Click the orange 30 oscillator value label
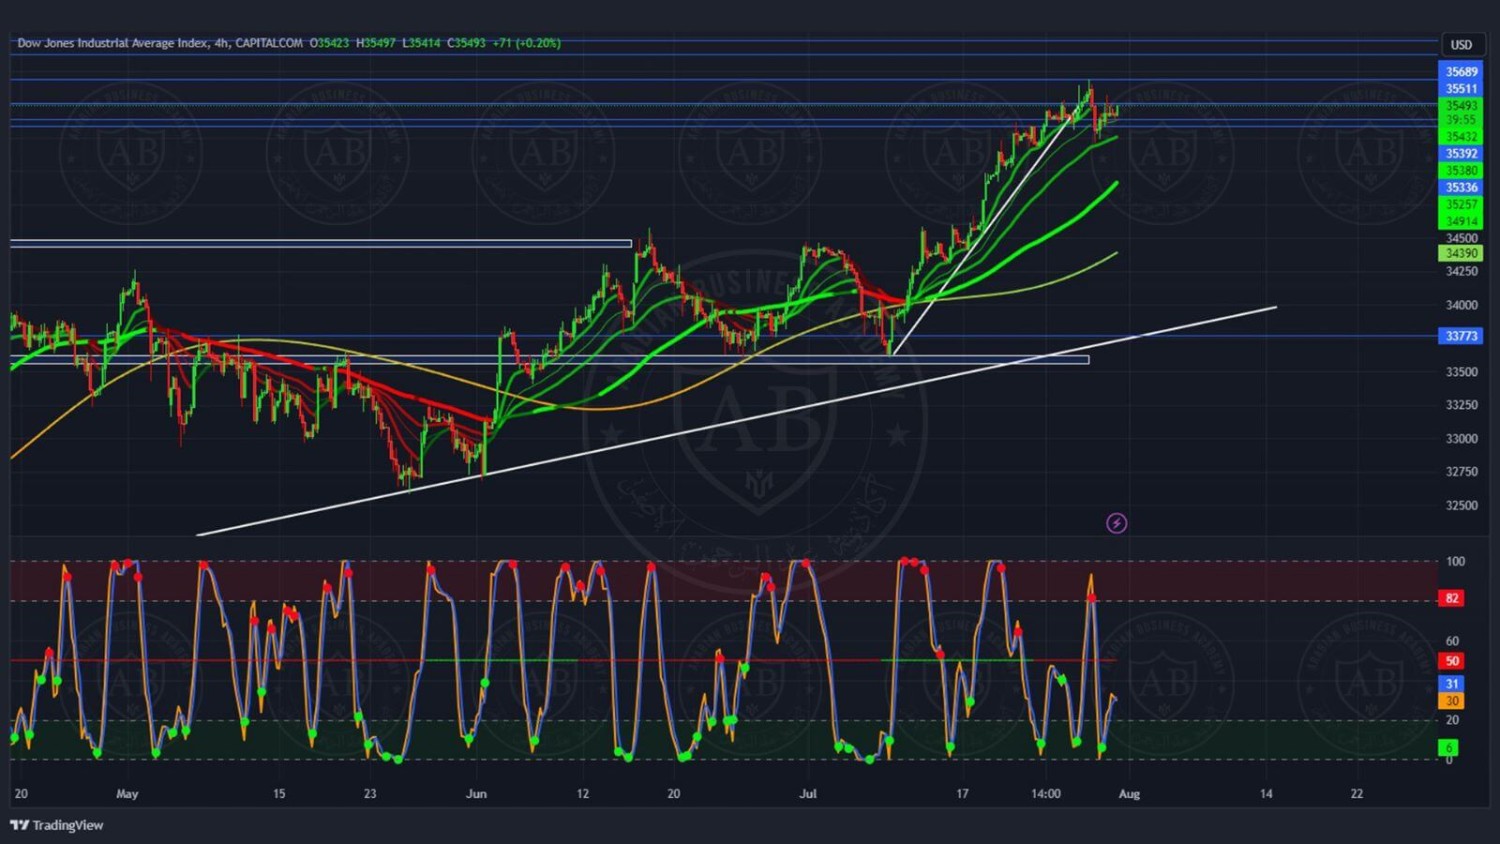Viewport: 1500px width, 844px height. (1452, 701)
